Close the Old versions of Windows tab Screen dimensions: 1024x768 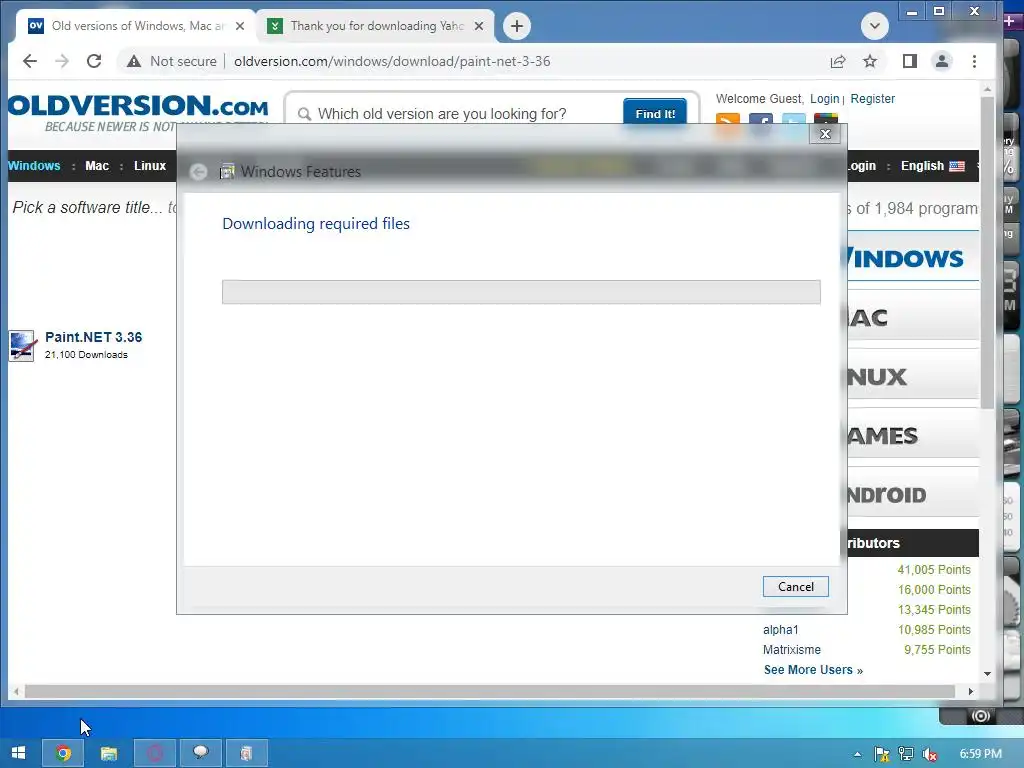pyautogui.click(x=240, y=26)
